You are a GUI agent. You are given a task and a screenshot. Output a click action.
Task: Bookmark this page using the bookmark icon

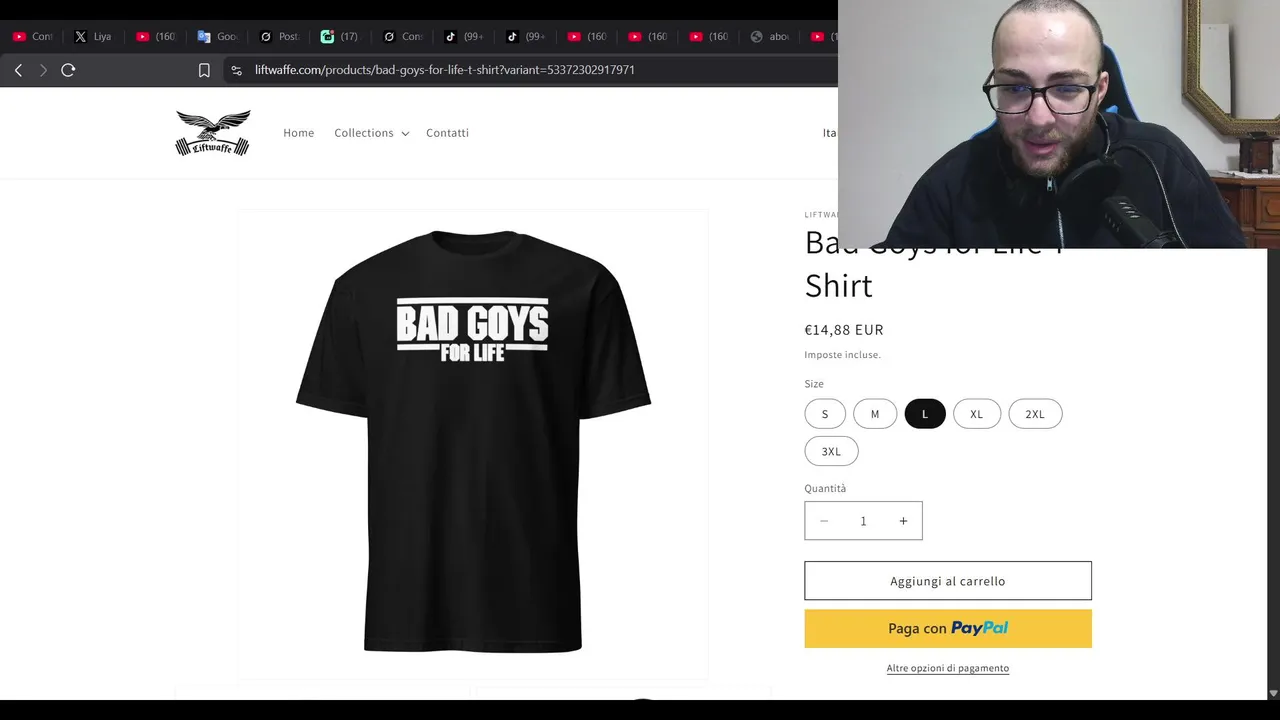pyautogui.click(x=204, y=70)
